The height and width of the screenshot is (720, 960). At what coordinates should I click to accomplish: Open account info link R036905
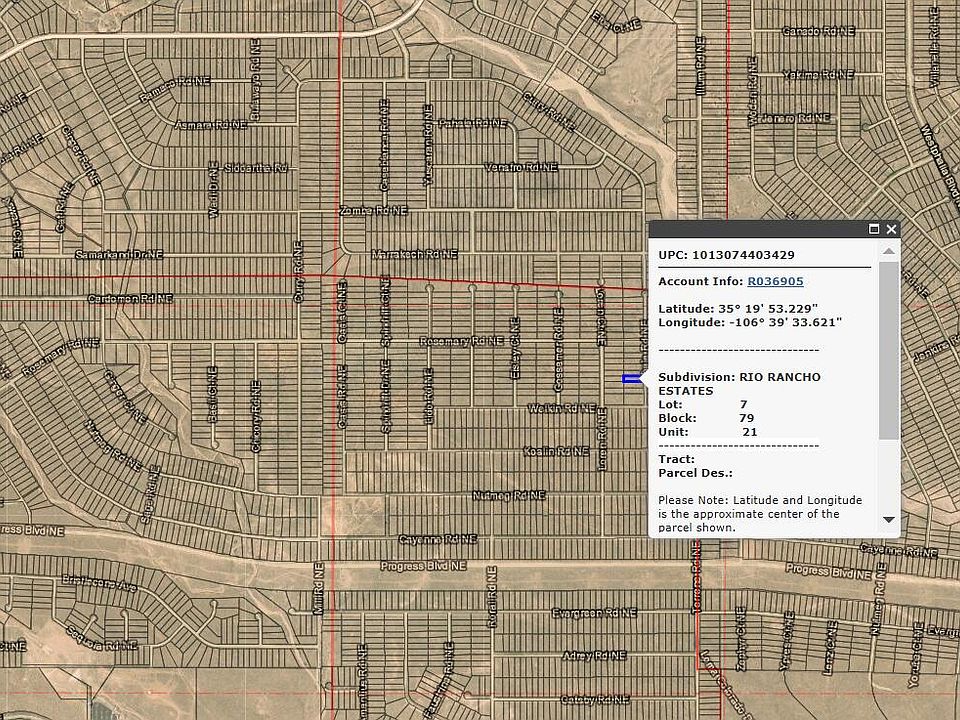(x=775, y=282)
